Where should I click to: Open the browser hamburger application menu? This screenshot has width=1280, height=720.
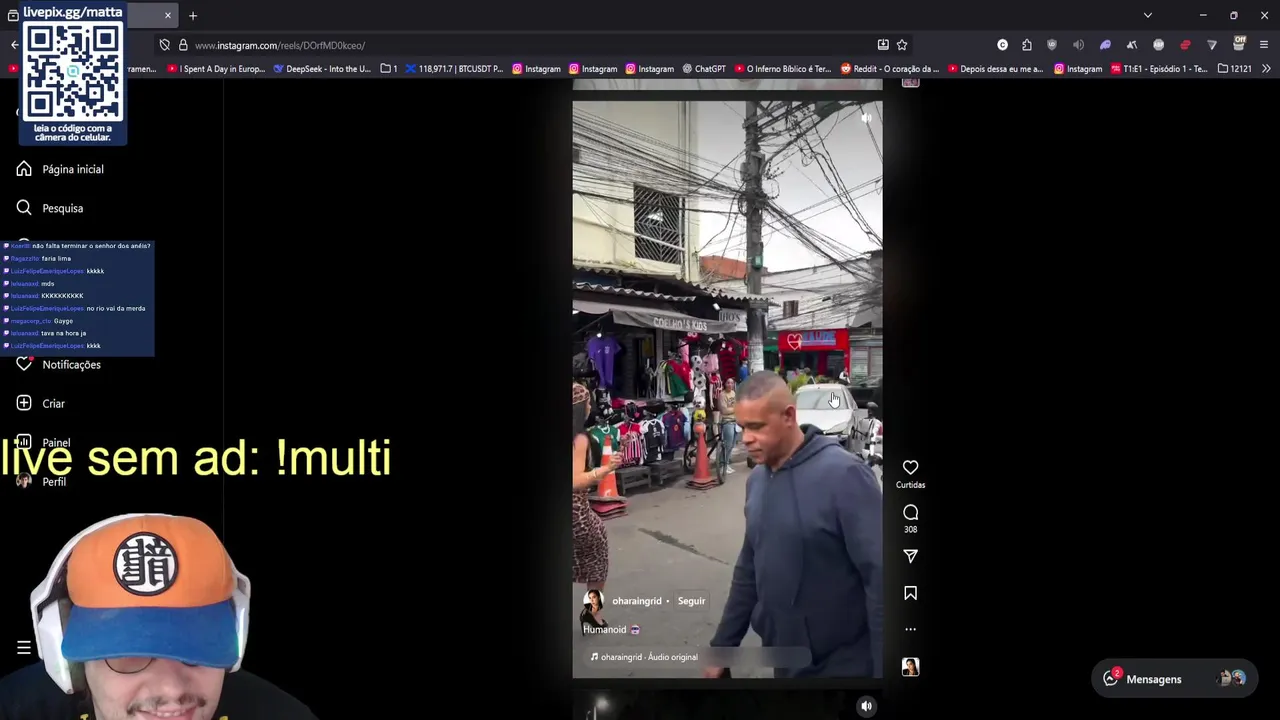(1264, 45)
